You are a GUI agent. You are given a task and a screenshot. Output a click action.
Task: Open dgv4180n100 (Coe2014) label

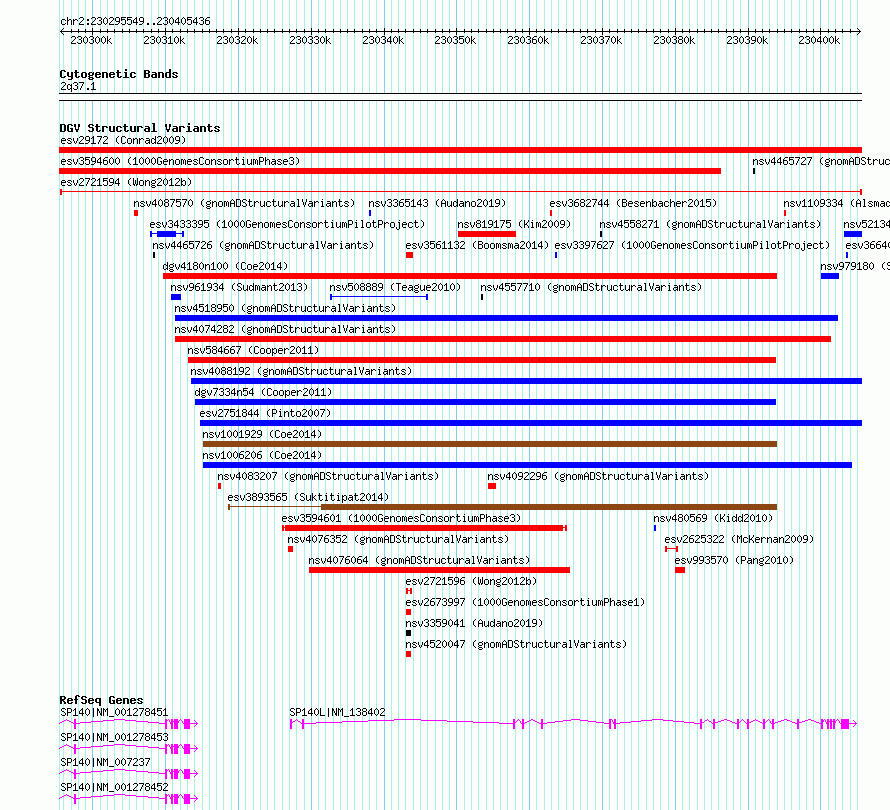point(225,266)
